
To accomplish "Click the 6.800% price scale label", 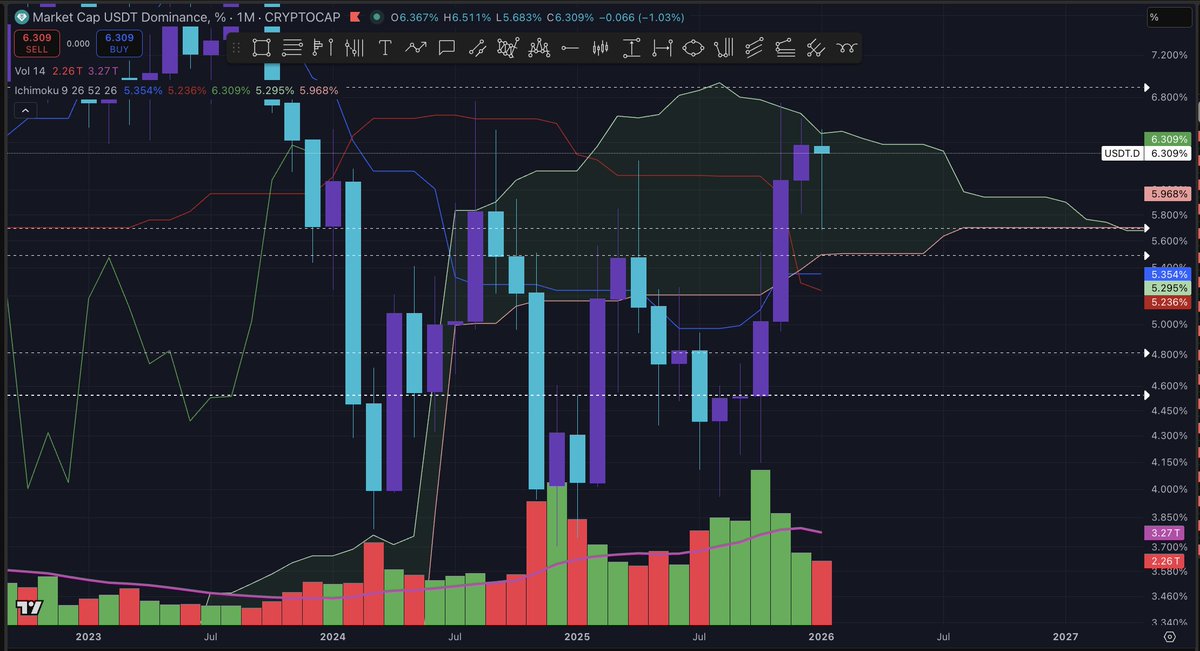I will pos(1169,98).
